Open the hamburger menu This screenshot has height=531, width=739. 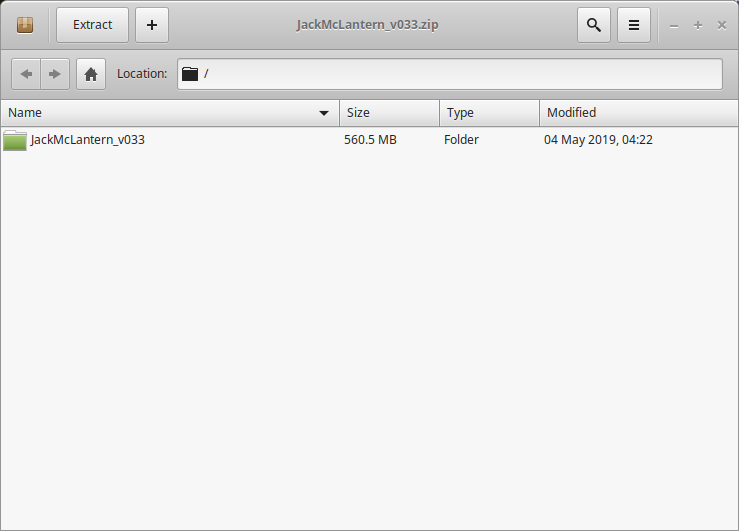[634, 25]
